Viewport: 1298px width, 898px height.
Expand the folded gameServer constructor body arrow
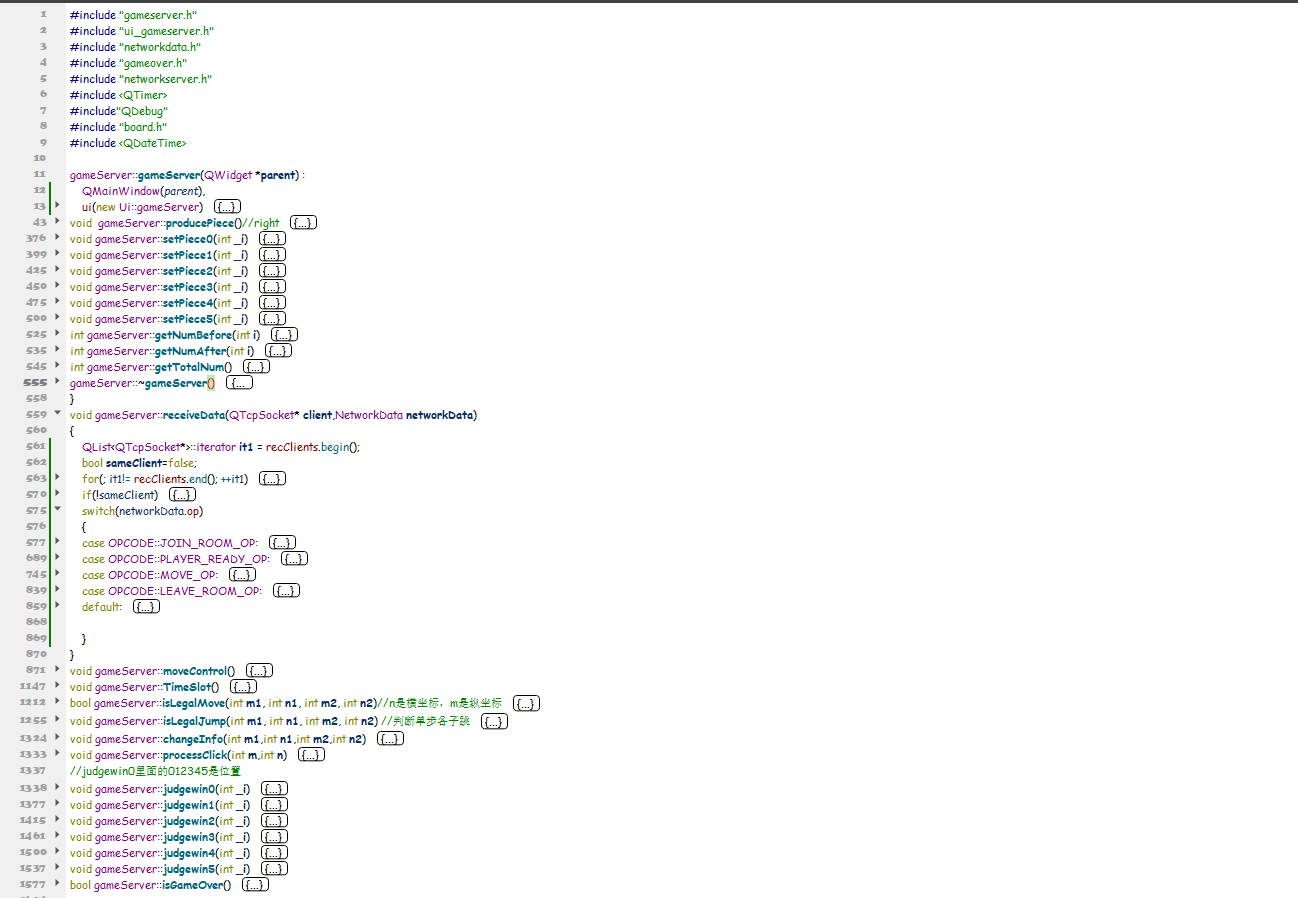58,206
